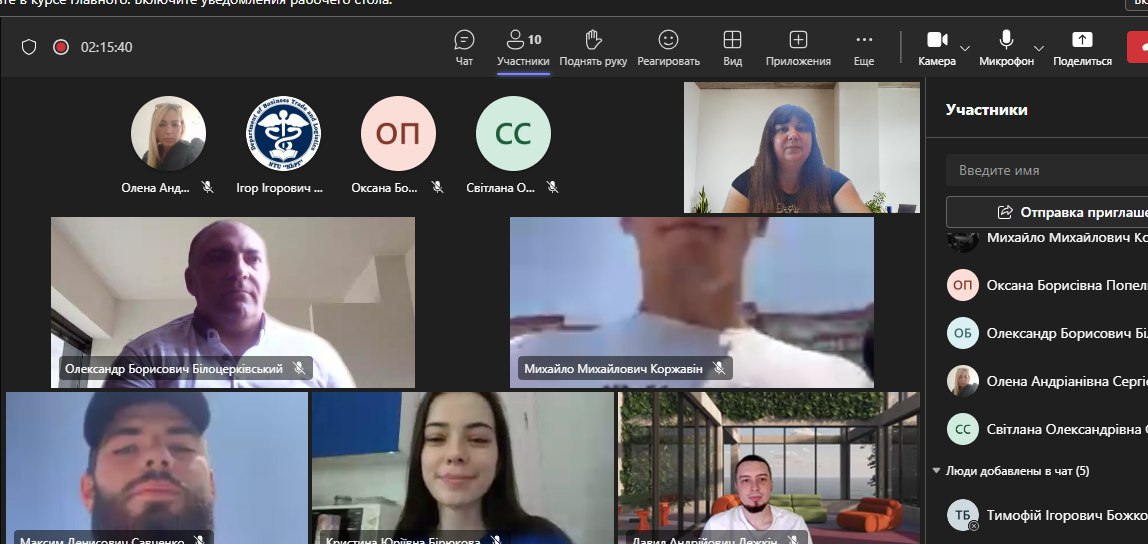Open the Чат panel
Image resolution: width=1148 pixels, height=544 pixels.
464,48
